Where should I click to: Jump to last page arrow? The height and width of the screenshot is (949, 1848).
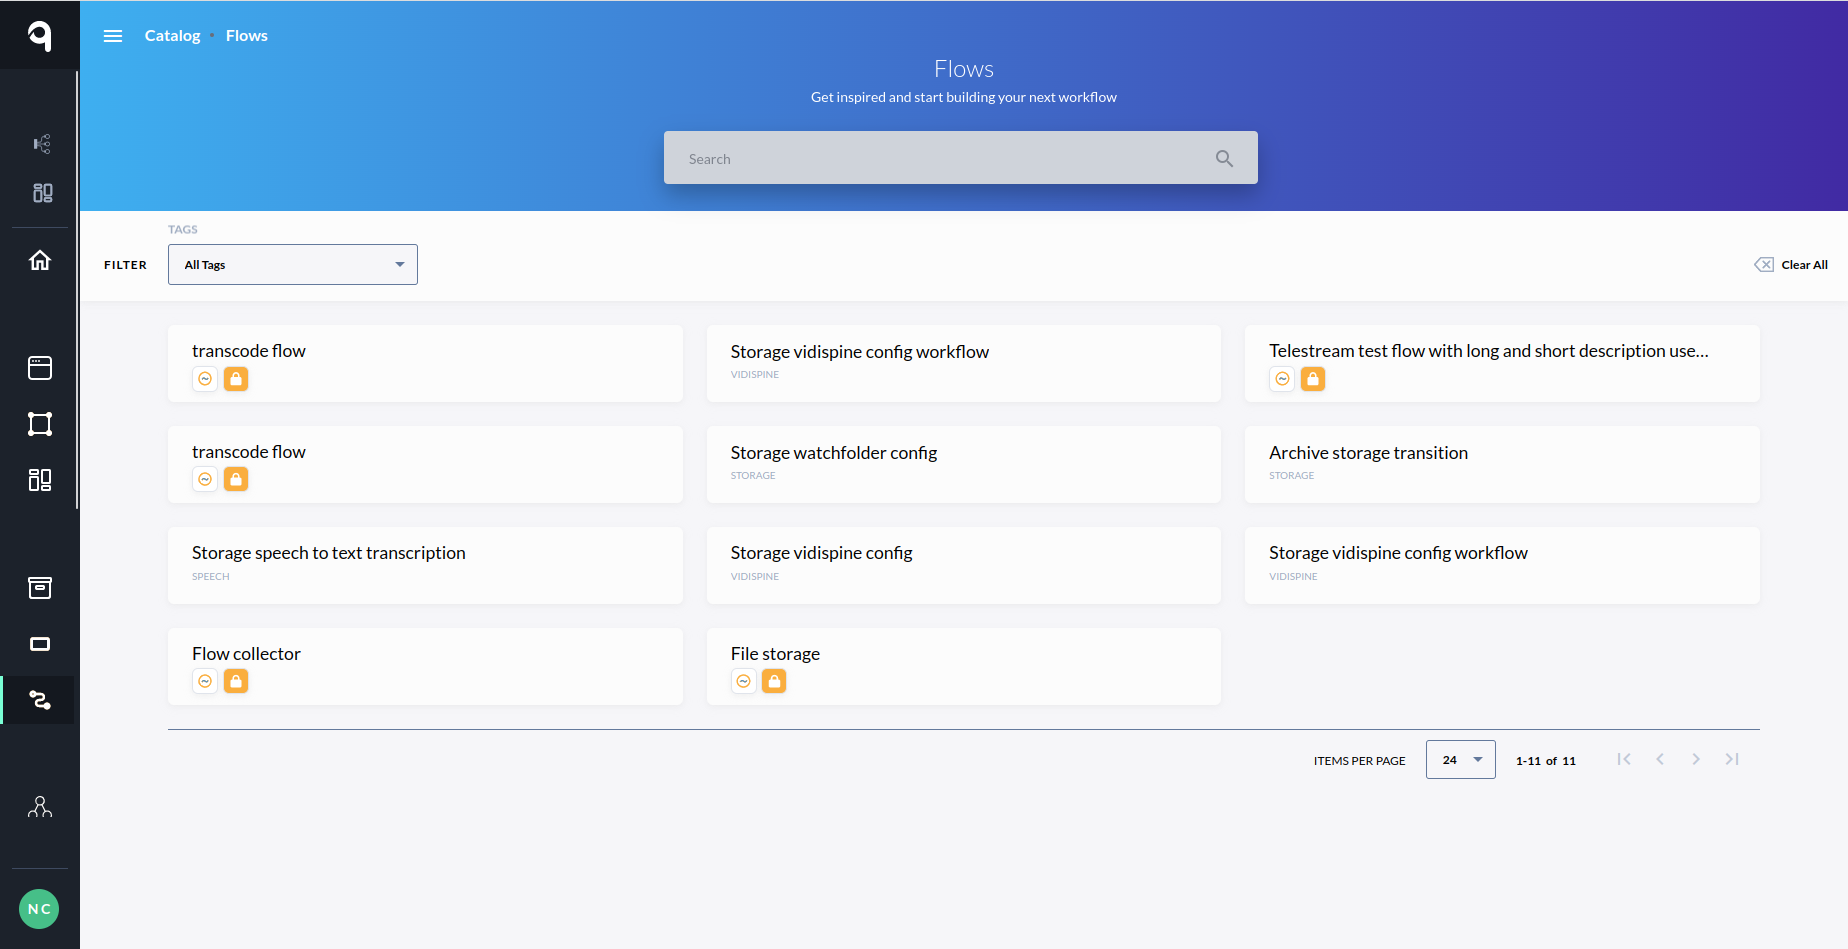click(1732, 760)
